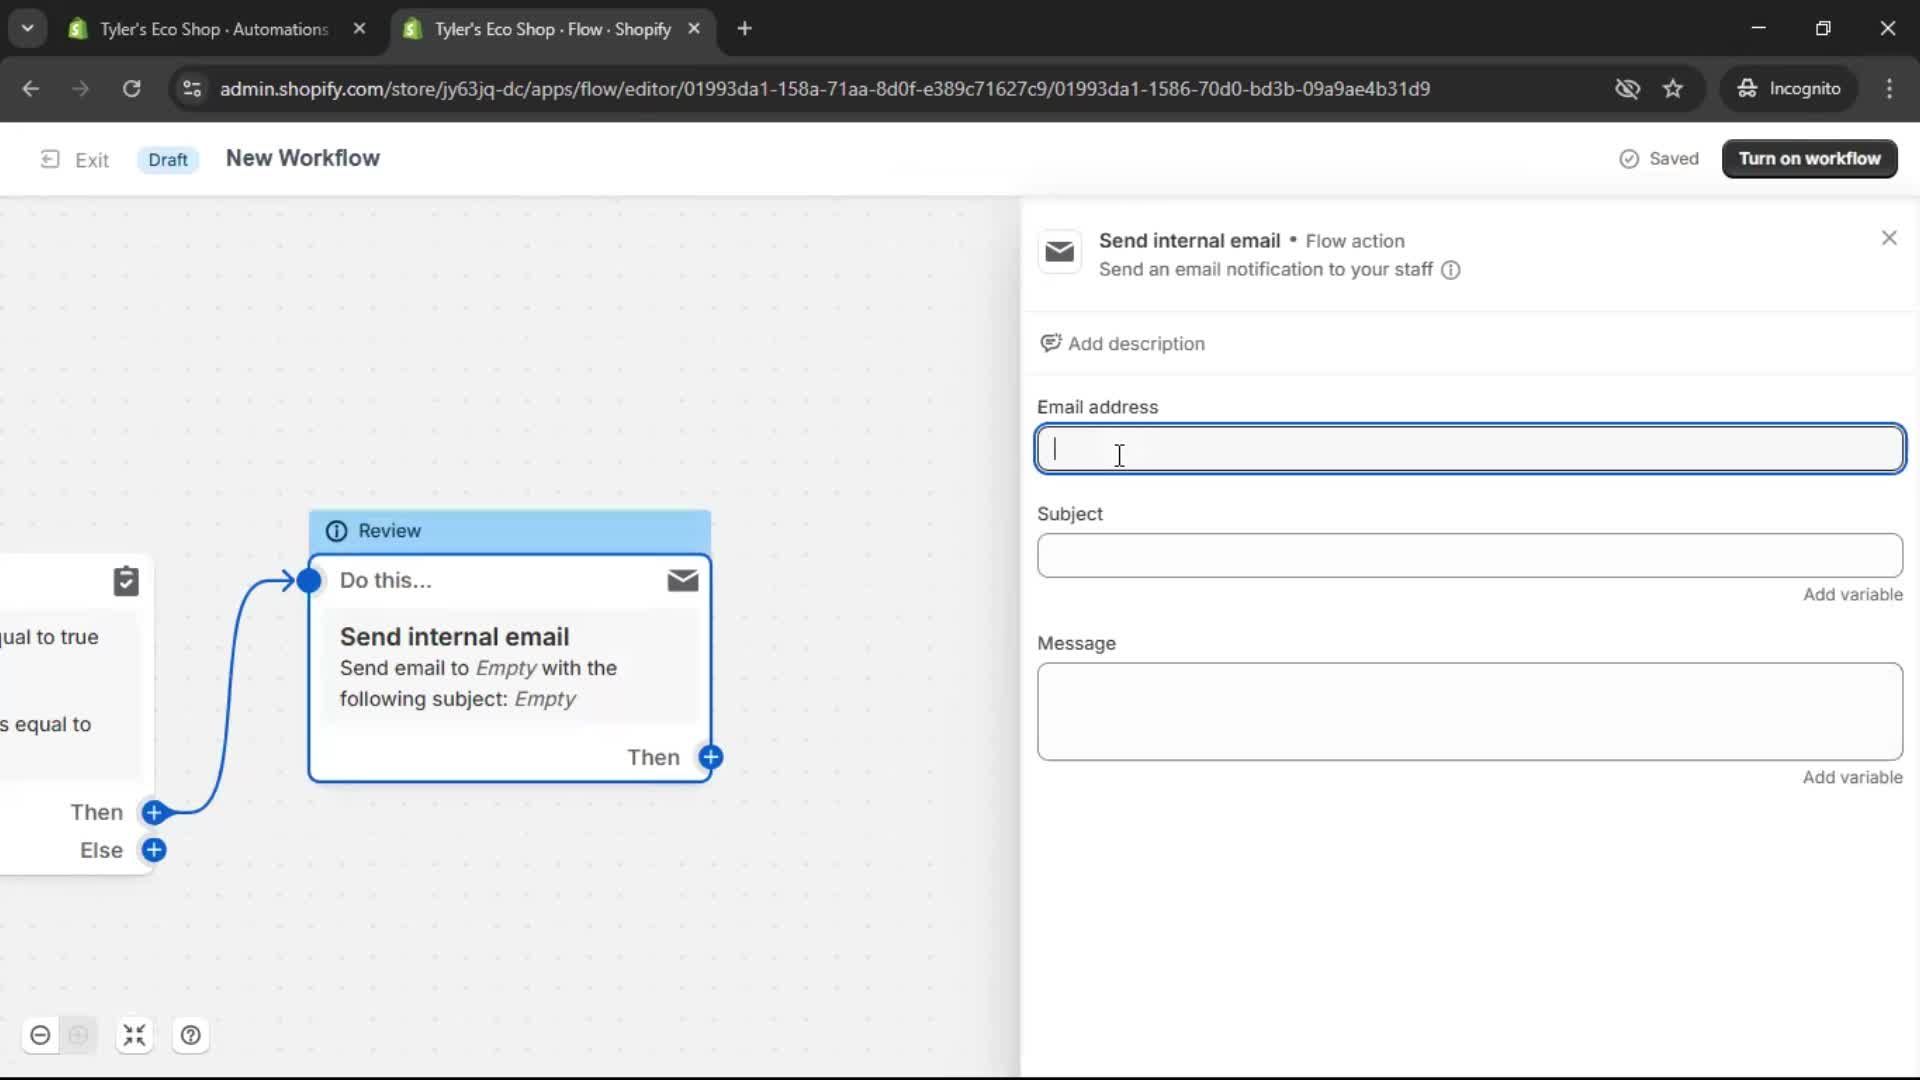Image resolution: width=1920 pixels, height=1080 pixels.
Task: Exit the workflow editor
Action: 75,159
